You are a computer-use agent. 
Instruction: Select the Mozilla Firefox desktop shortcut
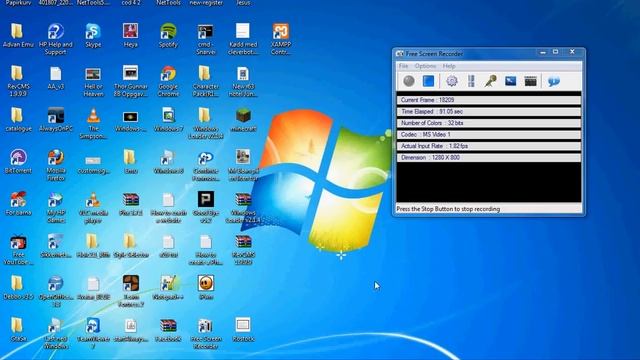56,165
